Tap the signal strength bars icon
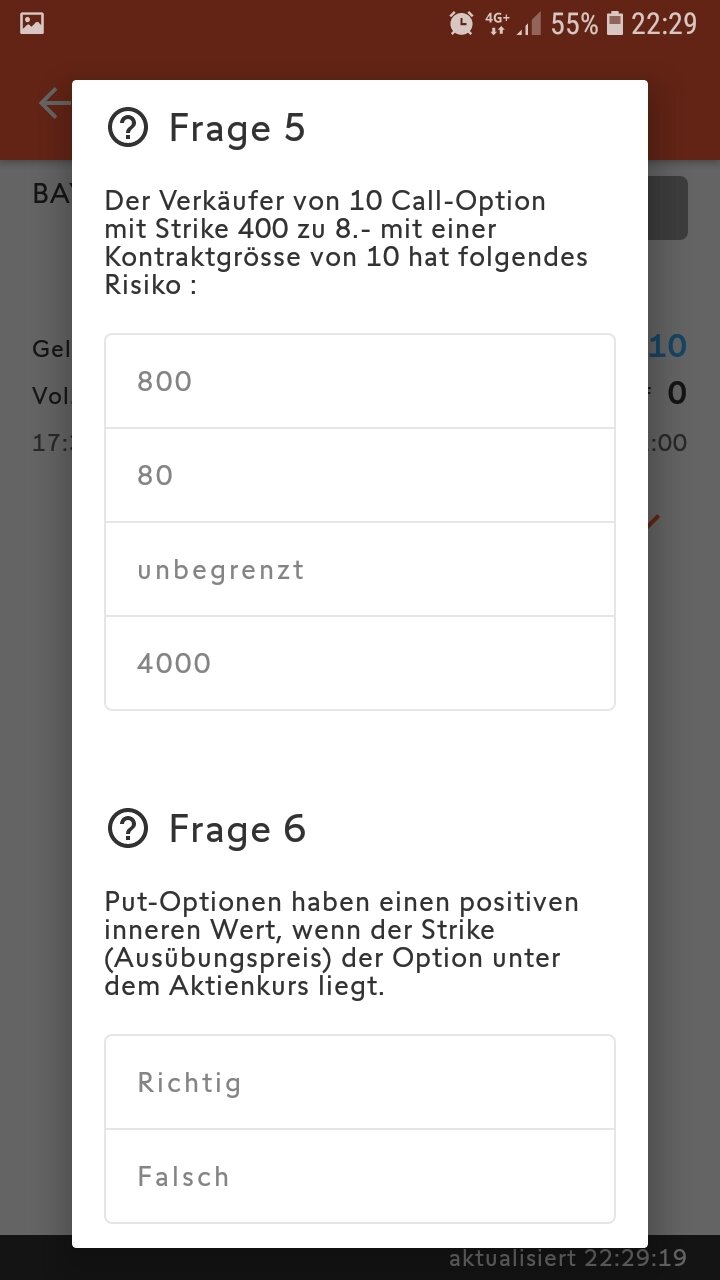 [x=529, y=24]
